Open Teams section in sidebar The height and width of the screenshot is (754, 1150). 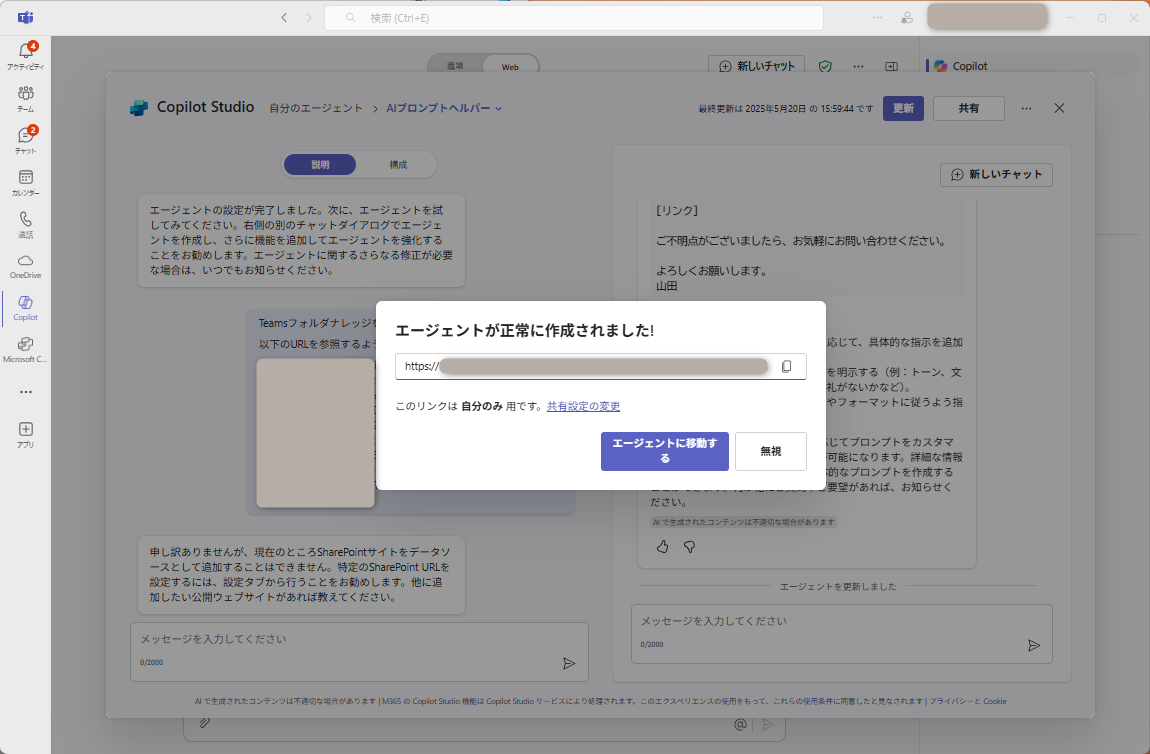(26, 98)
